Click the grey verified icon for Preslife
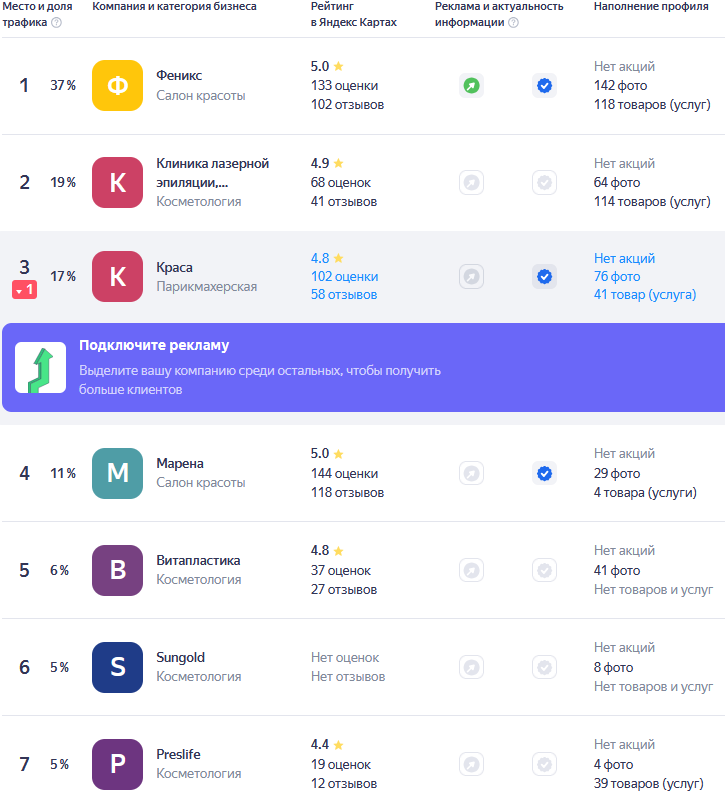The height and width of the screenshot is (800, 725). [x=544, y=764]
